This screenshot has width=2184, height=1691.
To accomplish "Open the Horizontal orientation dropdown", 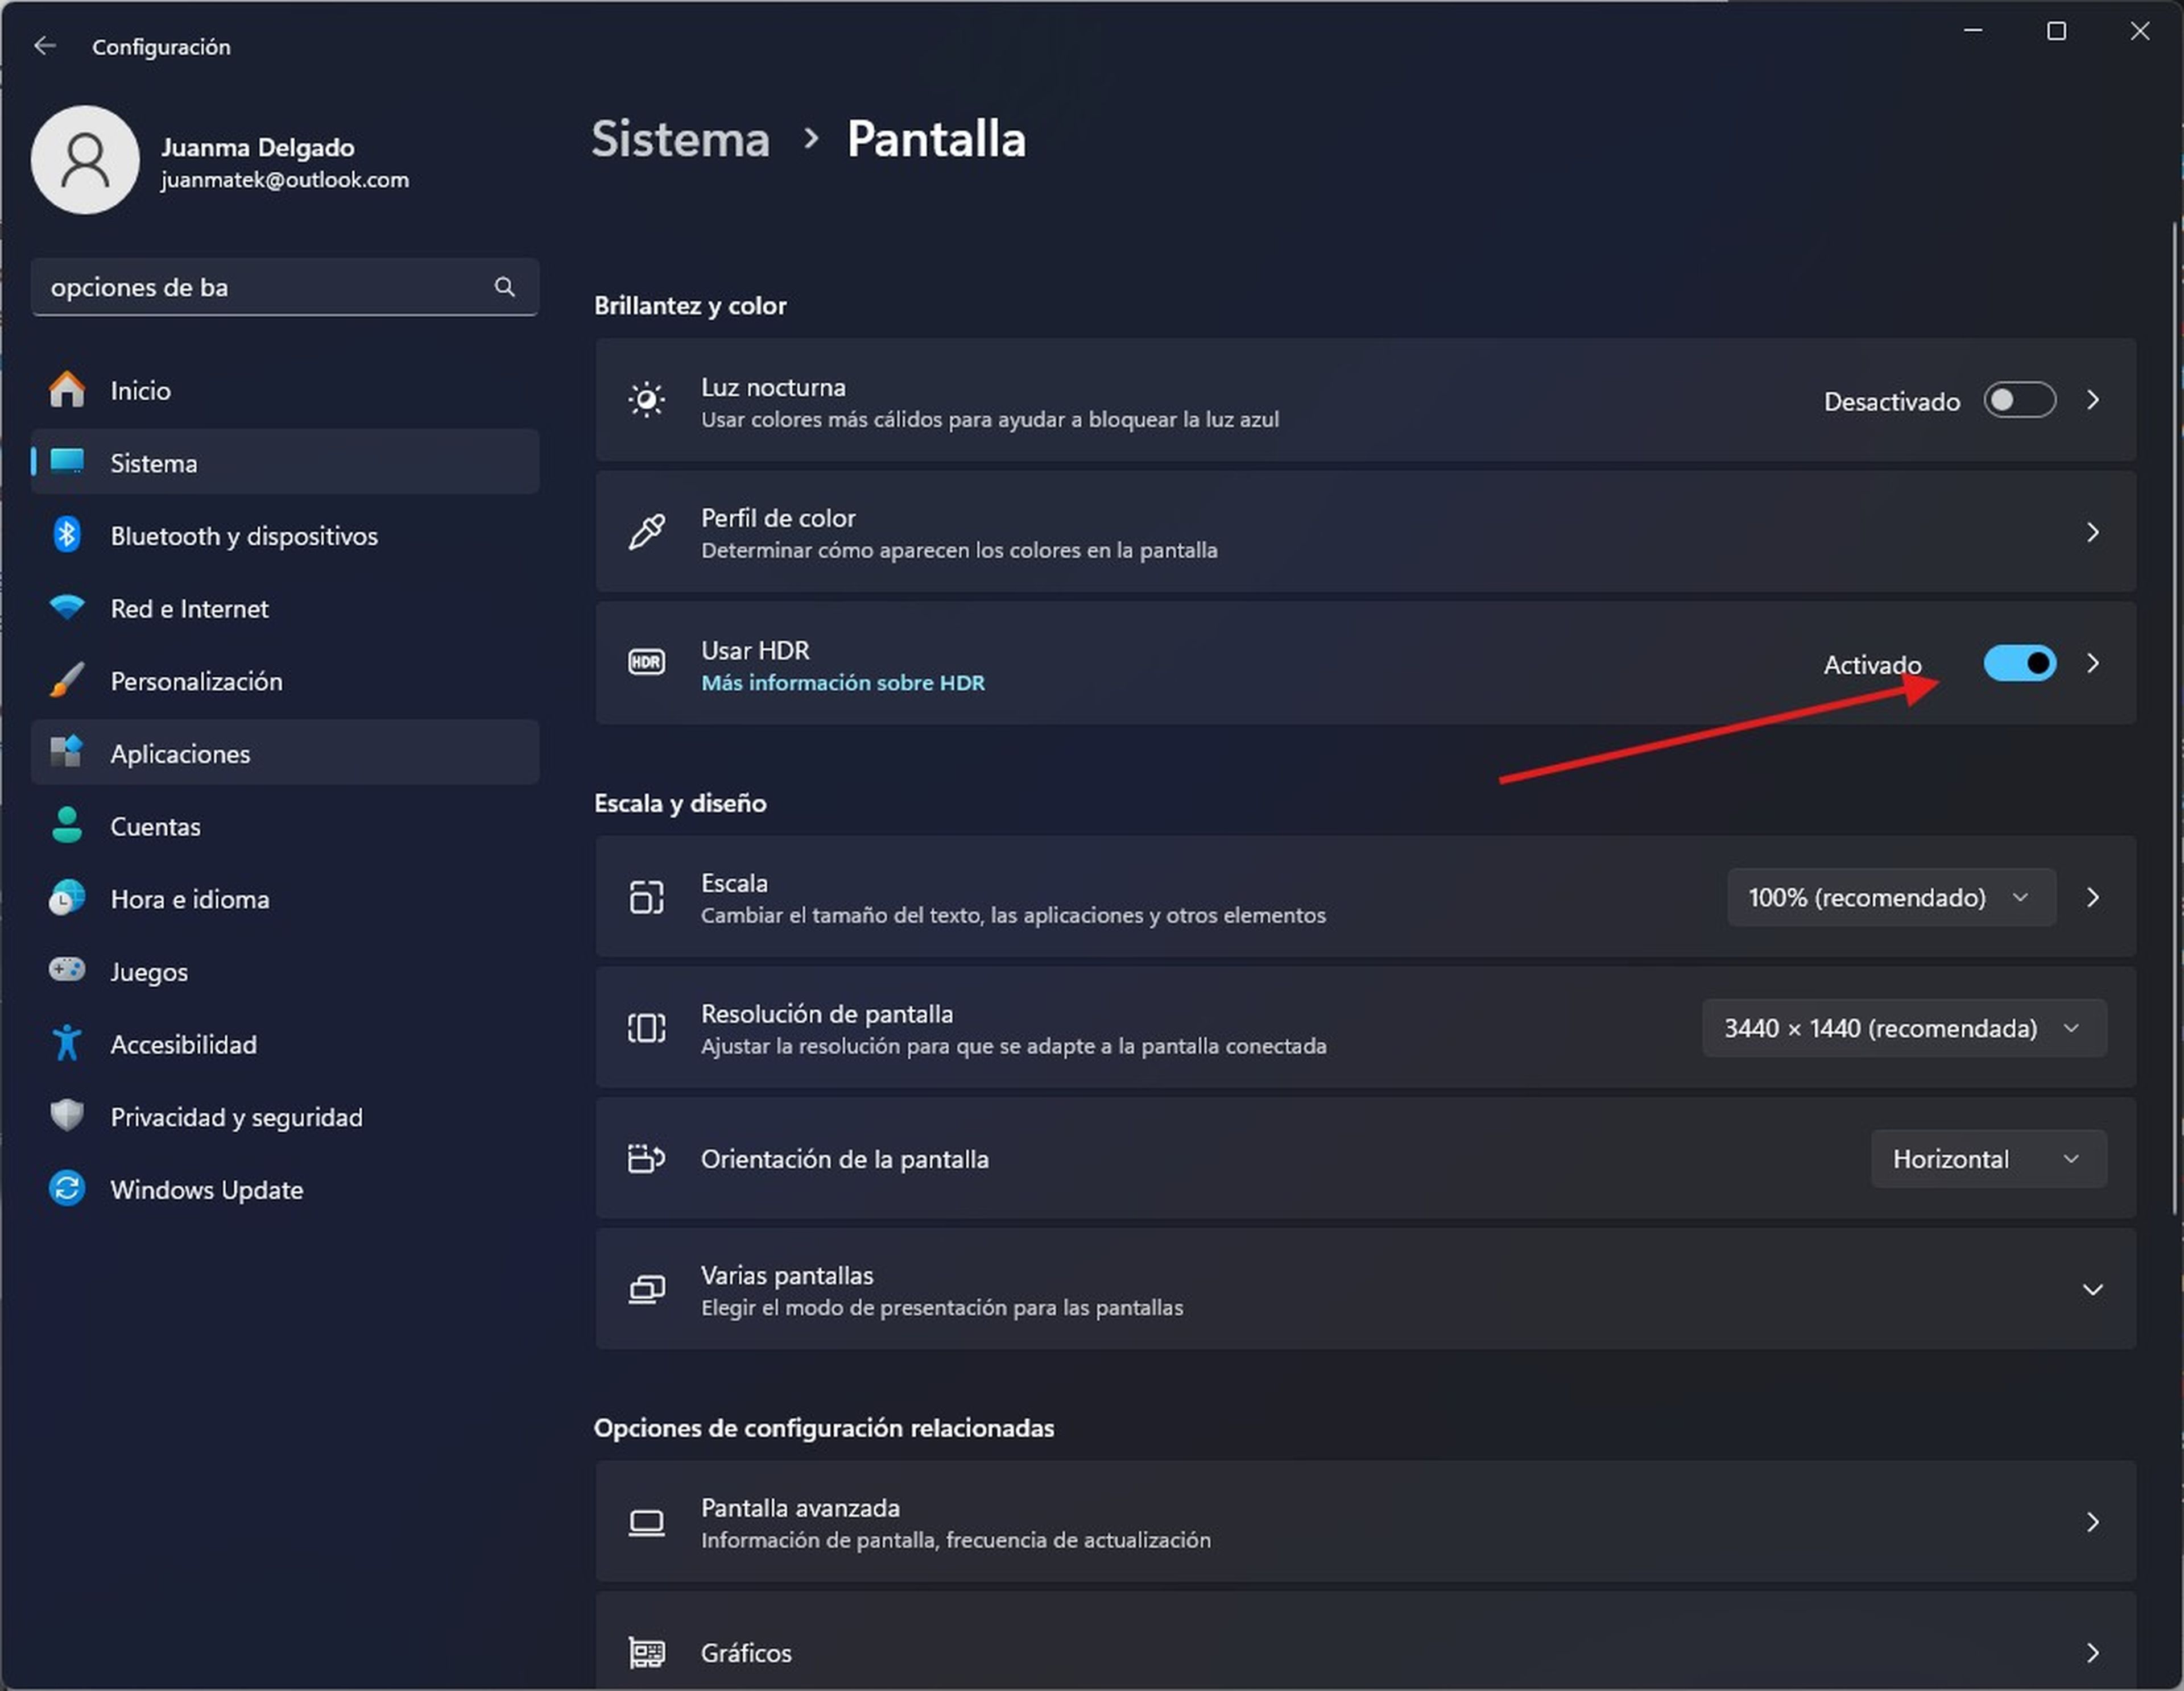I will coord(1988,1159).
